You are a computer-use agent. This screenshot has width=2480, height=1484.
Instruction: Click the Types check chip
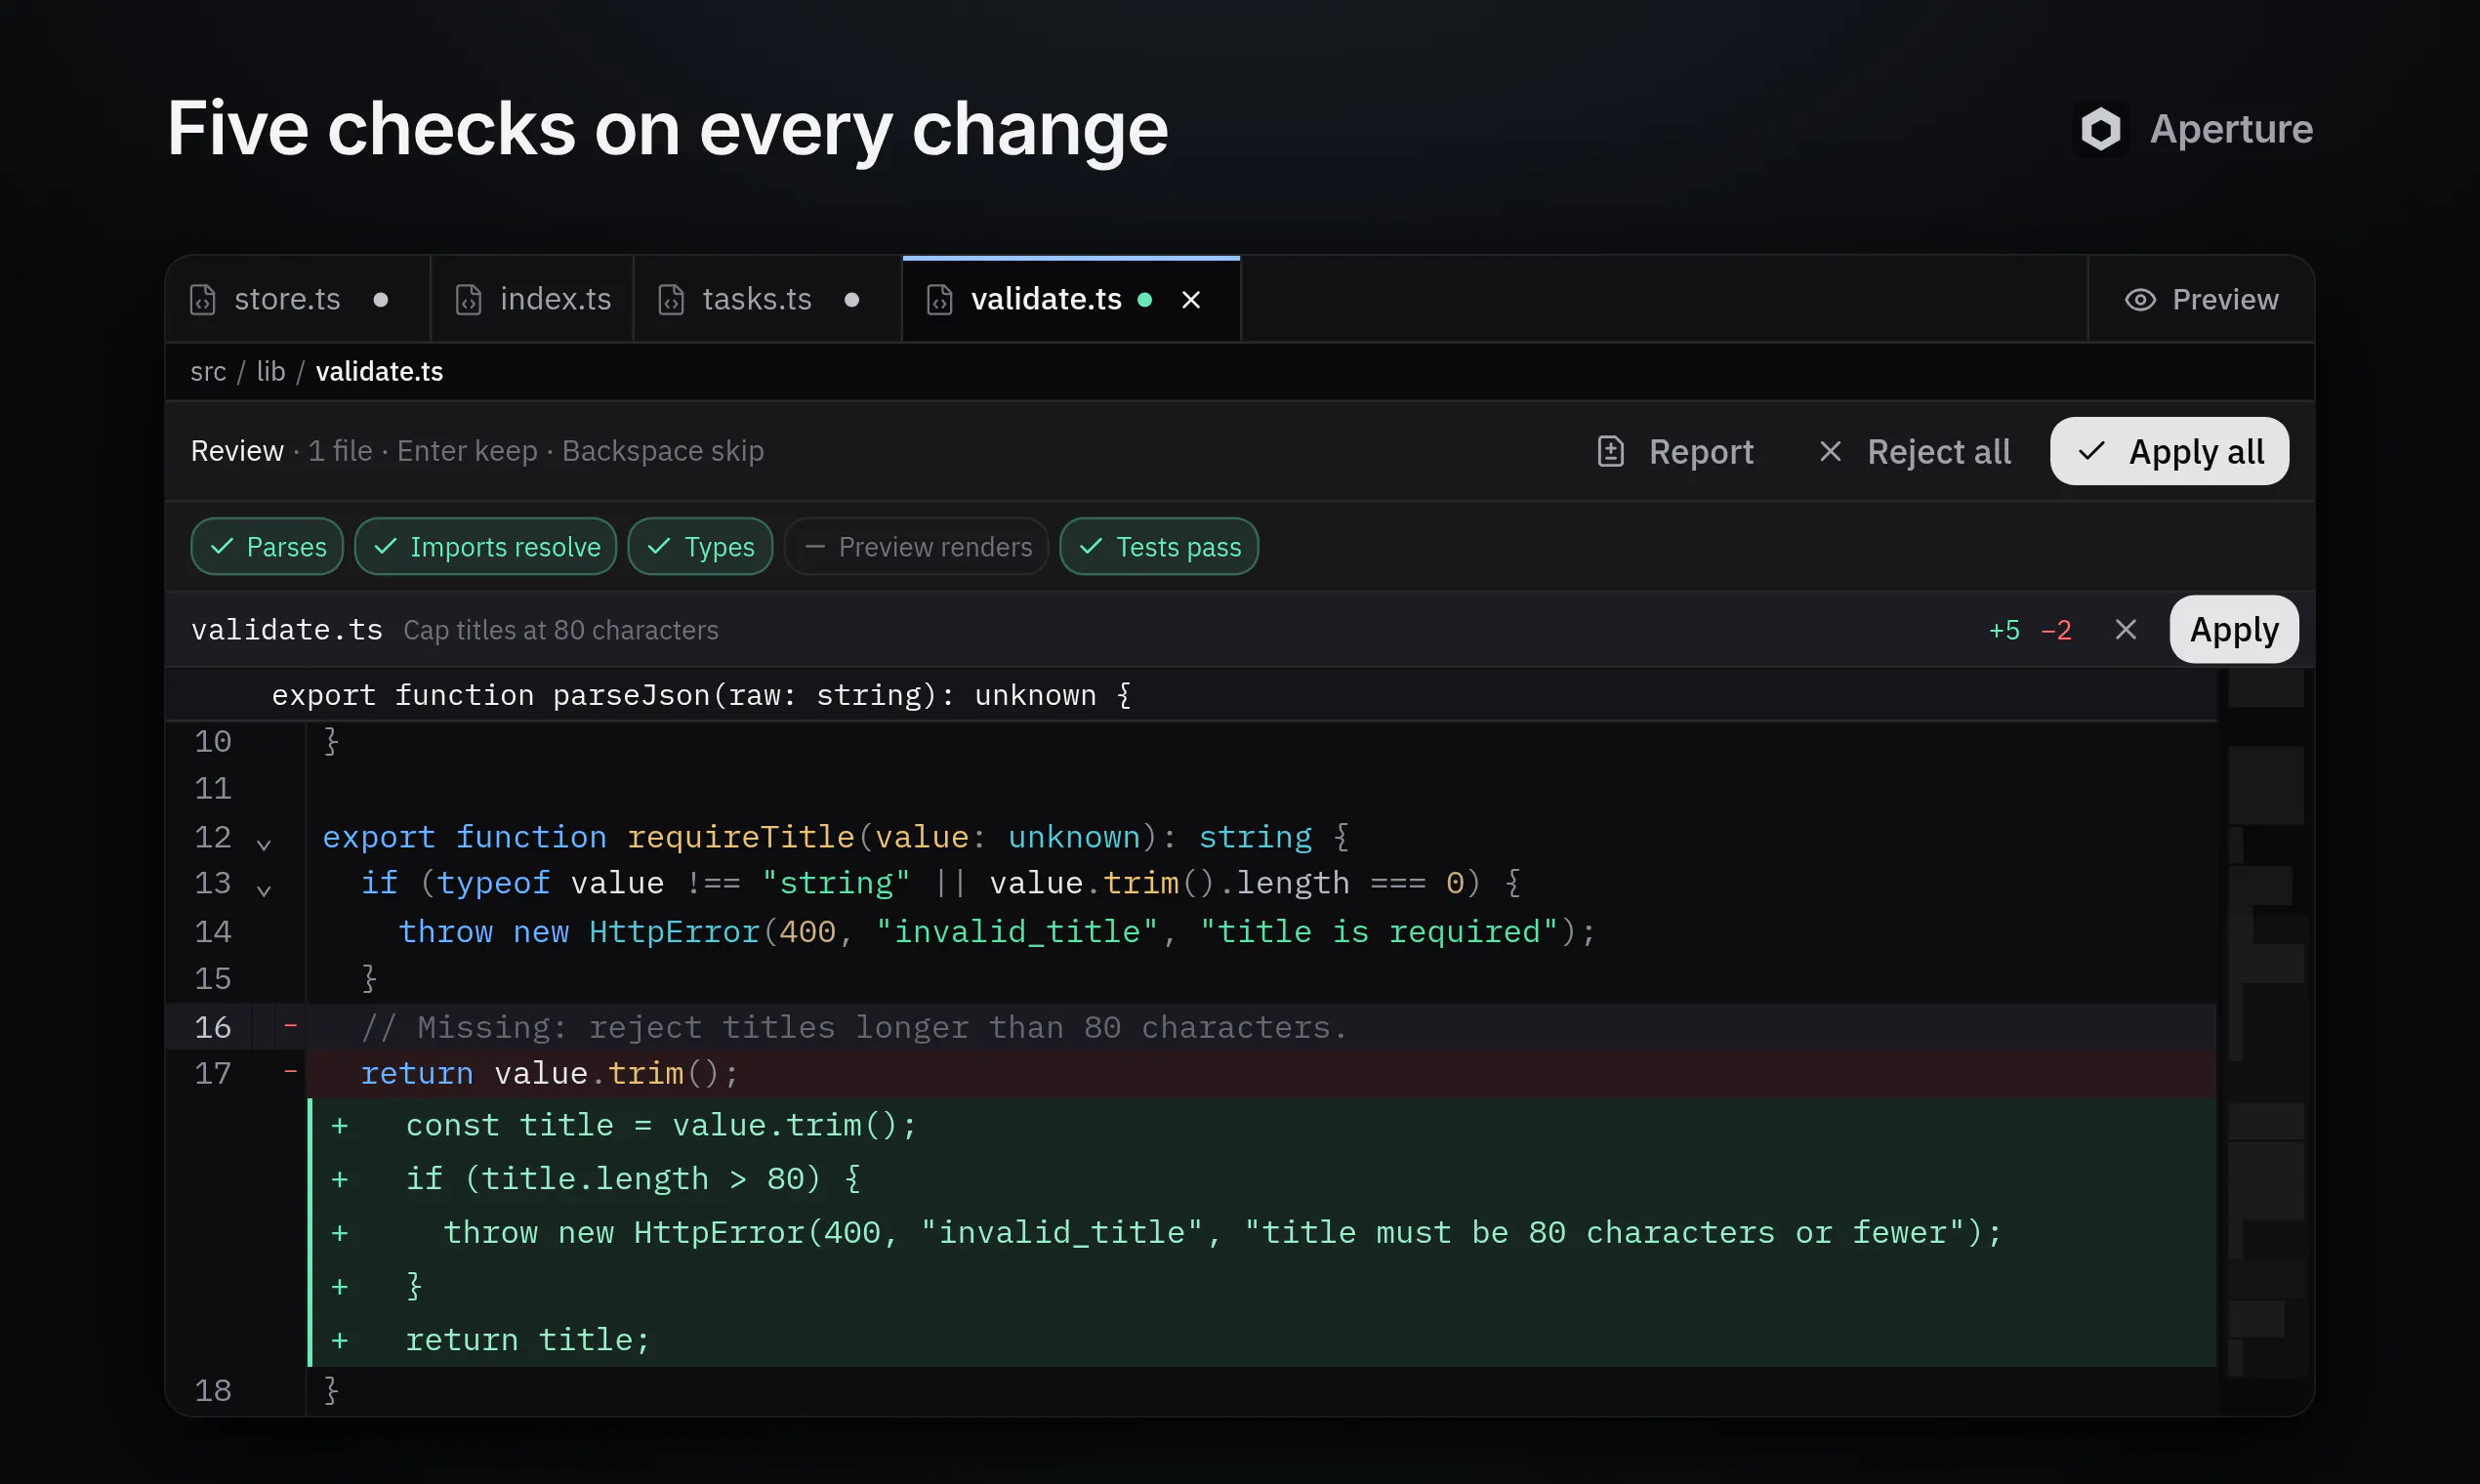click(700, 546)
